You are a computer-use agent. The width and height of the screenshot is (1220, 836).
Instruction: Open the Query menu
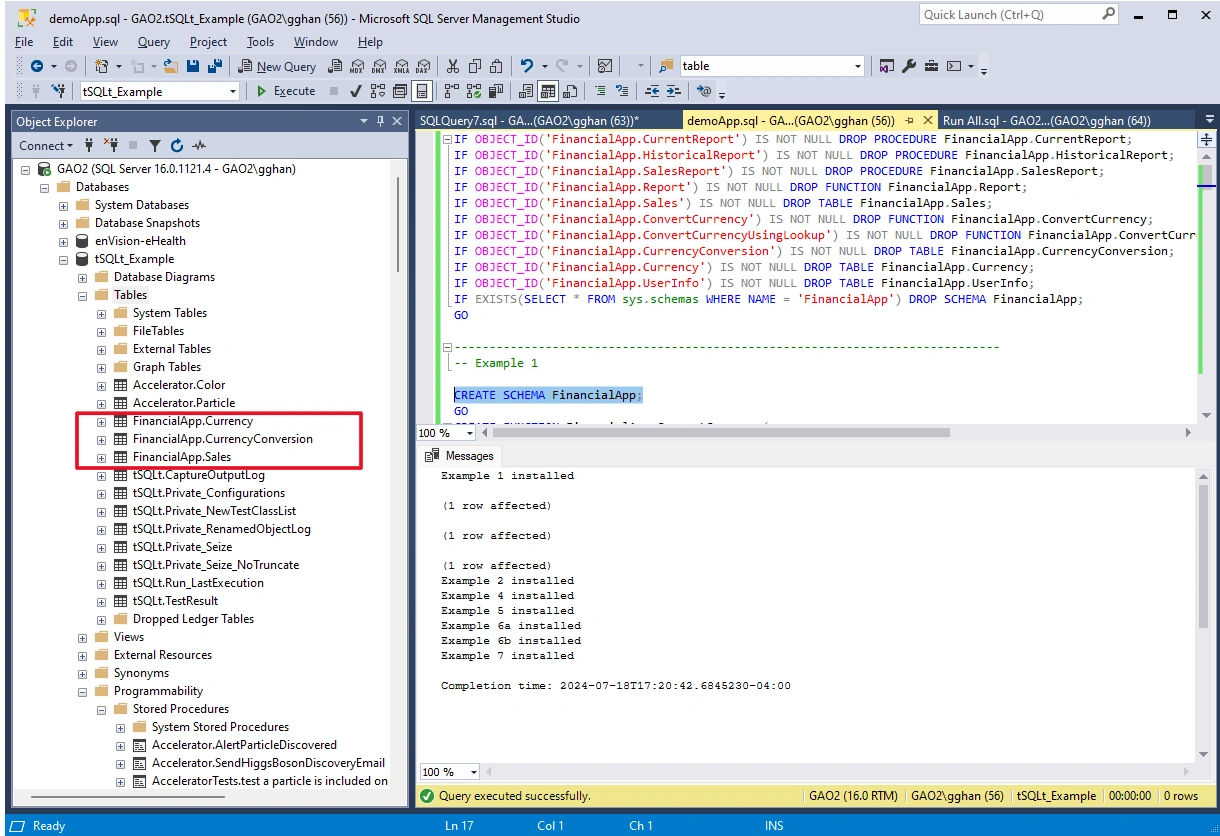(154, 42)
